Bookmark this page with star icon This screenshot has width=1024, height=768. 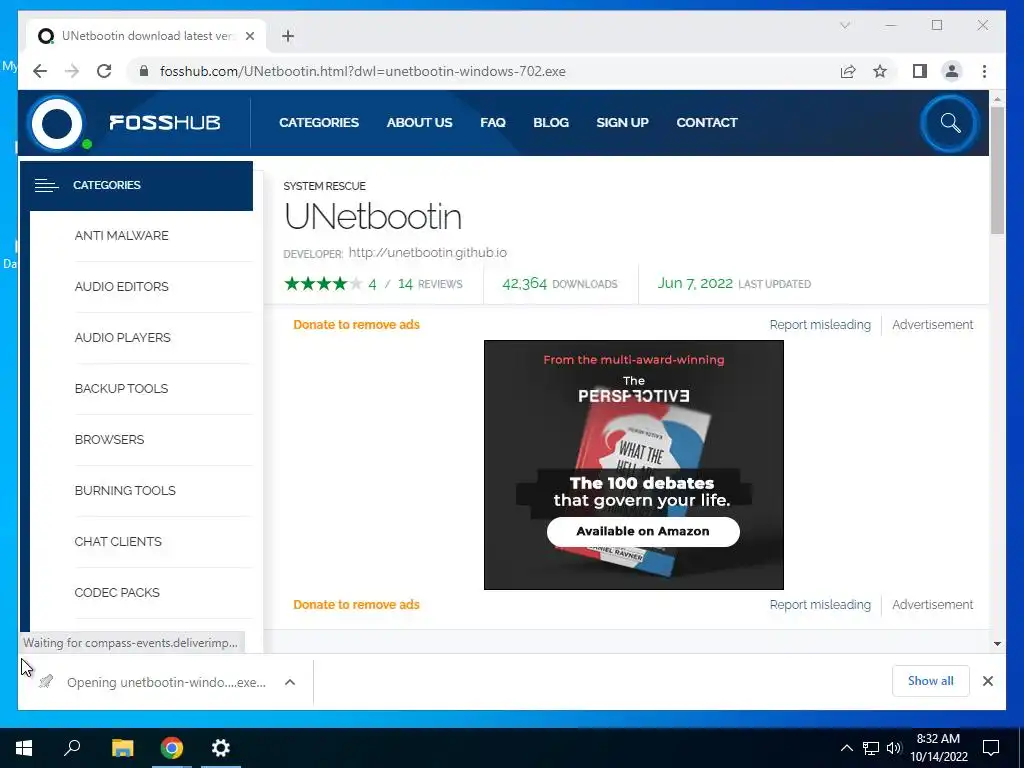[880, 71]
